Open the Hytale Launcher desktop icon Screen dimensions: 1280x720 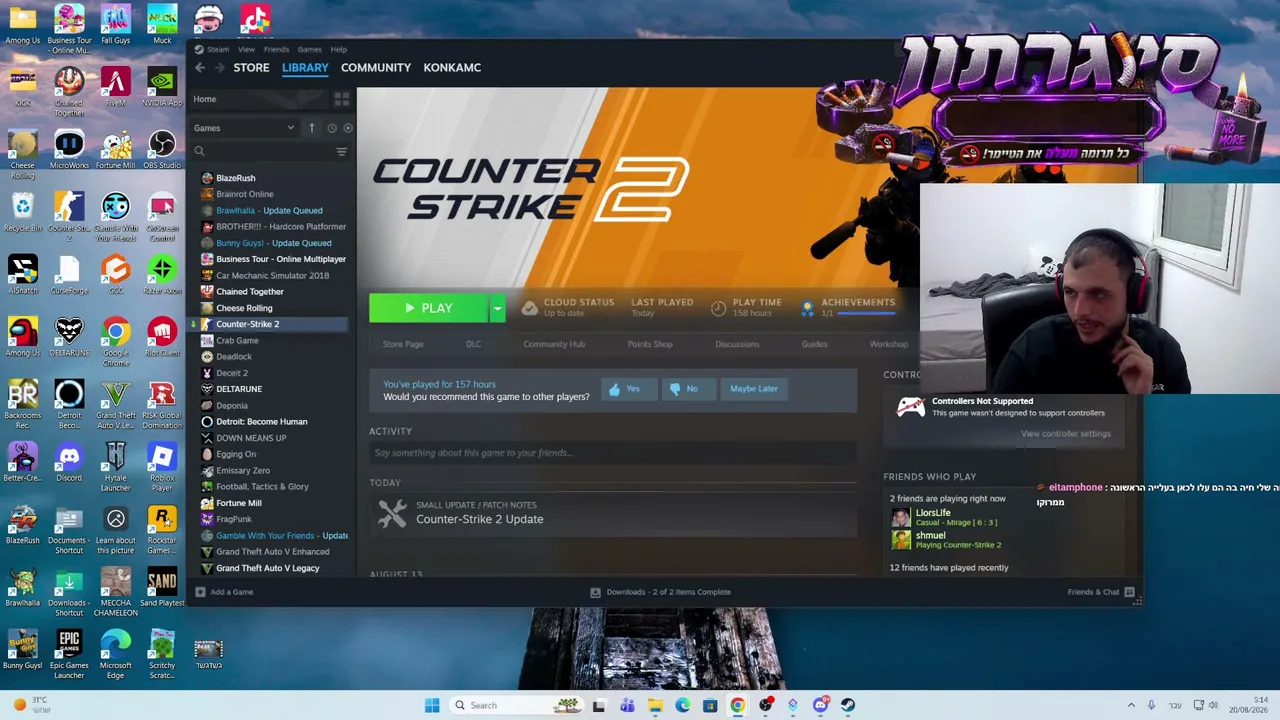[x=115, y=468]
